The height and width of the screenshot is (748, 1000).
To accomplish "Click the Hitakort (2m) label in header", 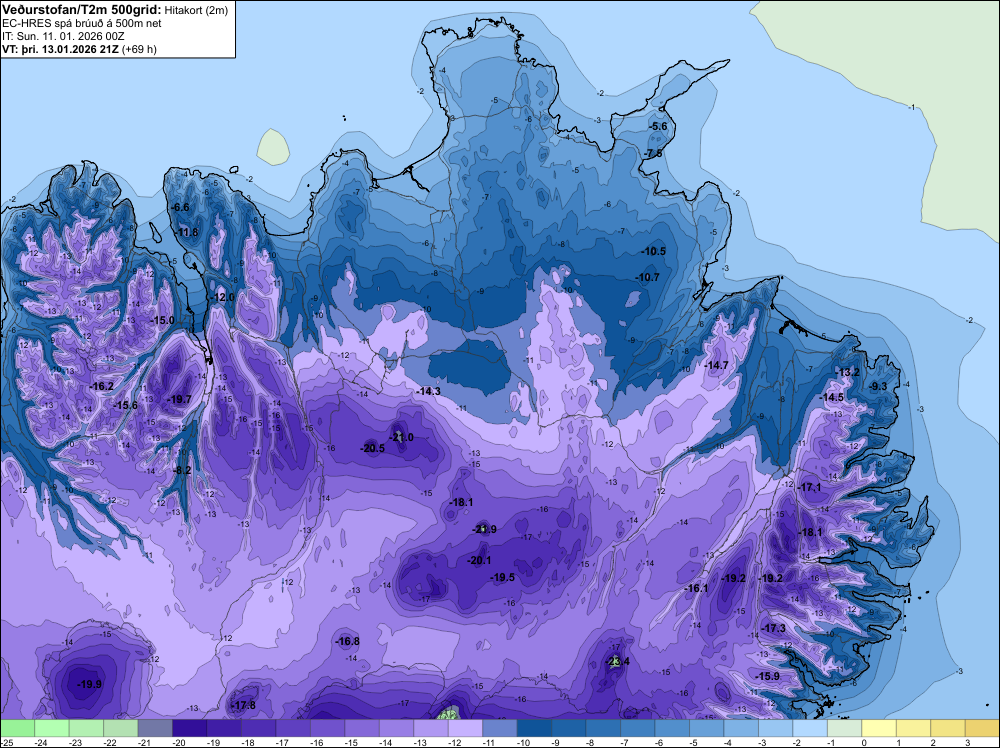I will [x=196, y=10].
